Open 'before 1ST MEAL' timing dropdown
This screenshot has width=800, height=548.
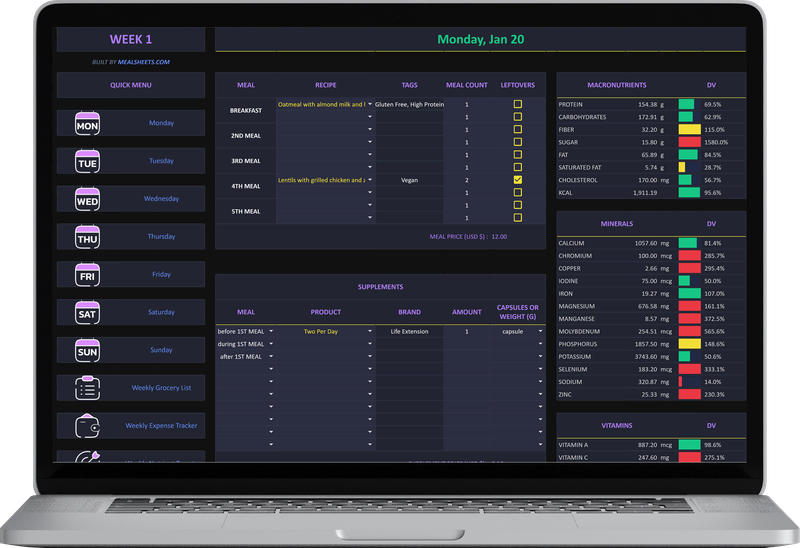[271, 331]
